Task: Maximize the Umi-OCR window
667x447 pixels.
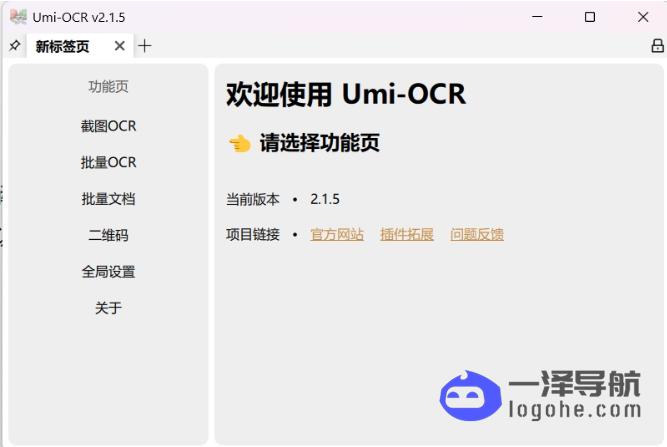Action: coord(590,17)
